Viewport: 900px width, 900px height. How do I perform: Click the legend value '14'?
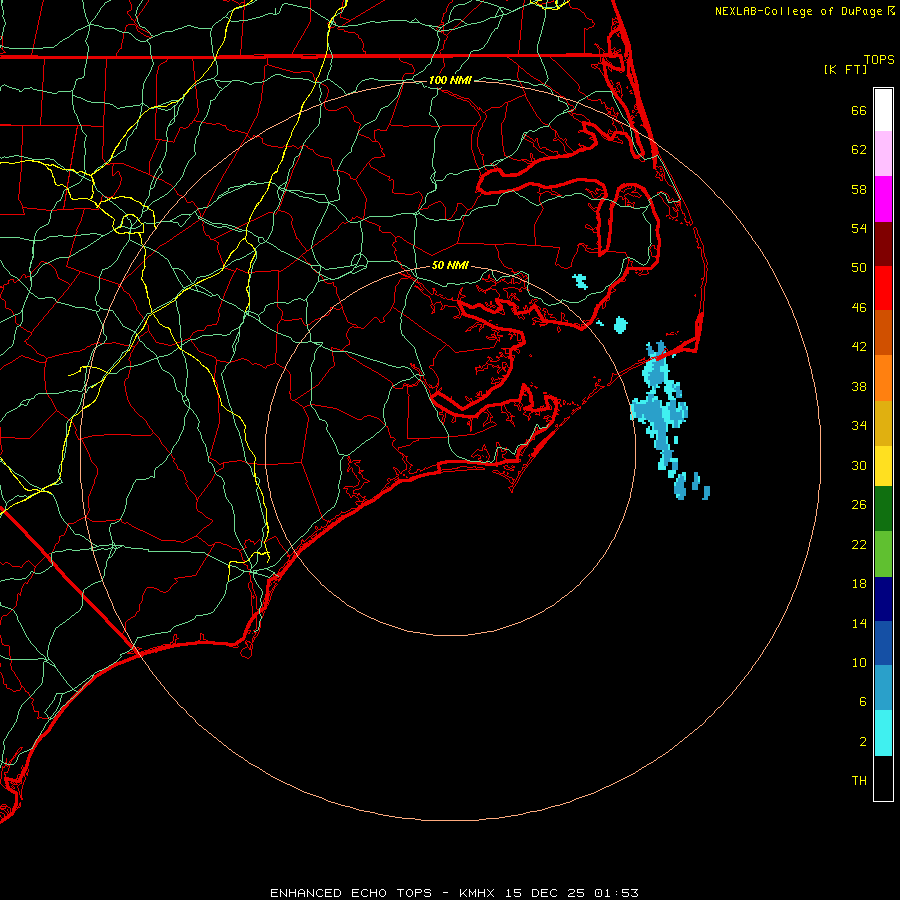click(859, 623)
